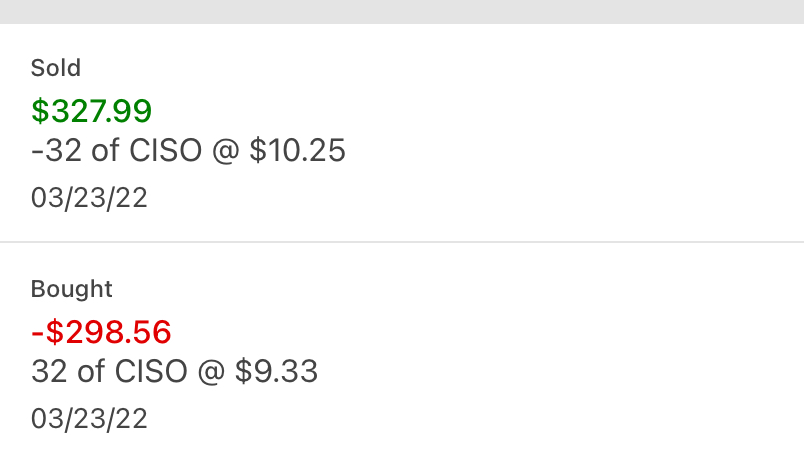The height and width of the screenshot is (457, 804).
Task: Click the @ symbol in the Bought row
Action: point(211,372)
